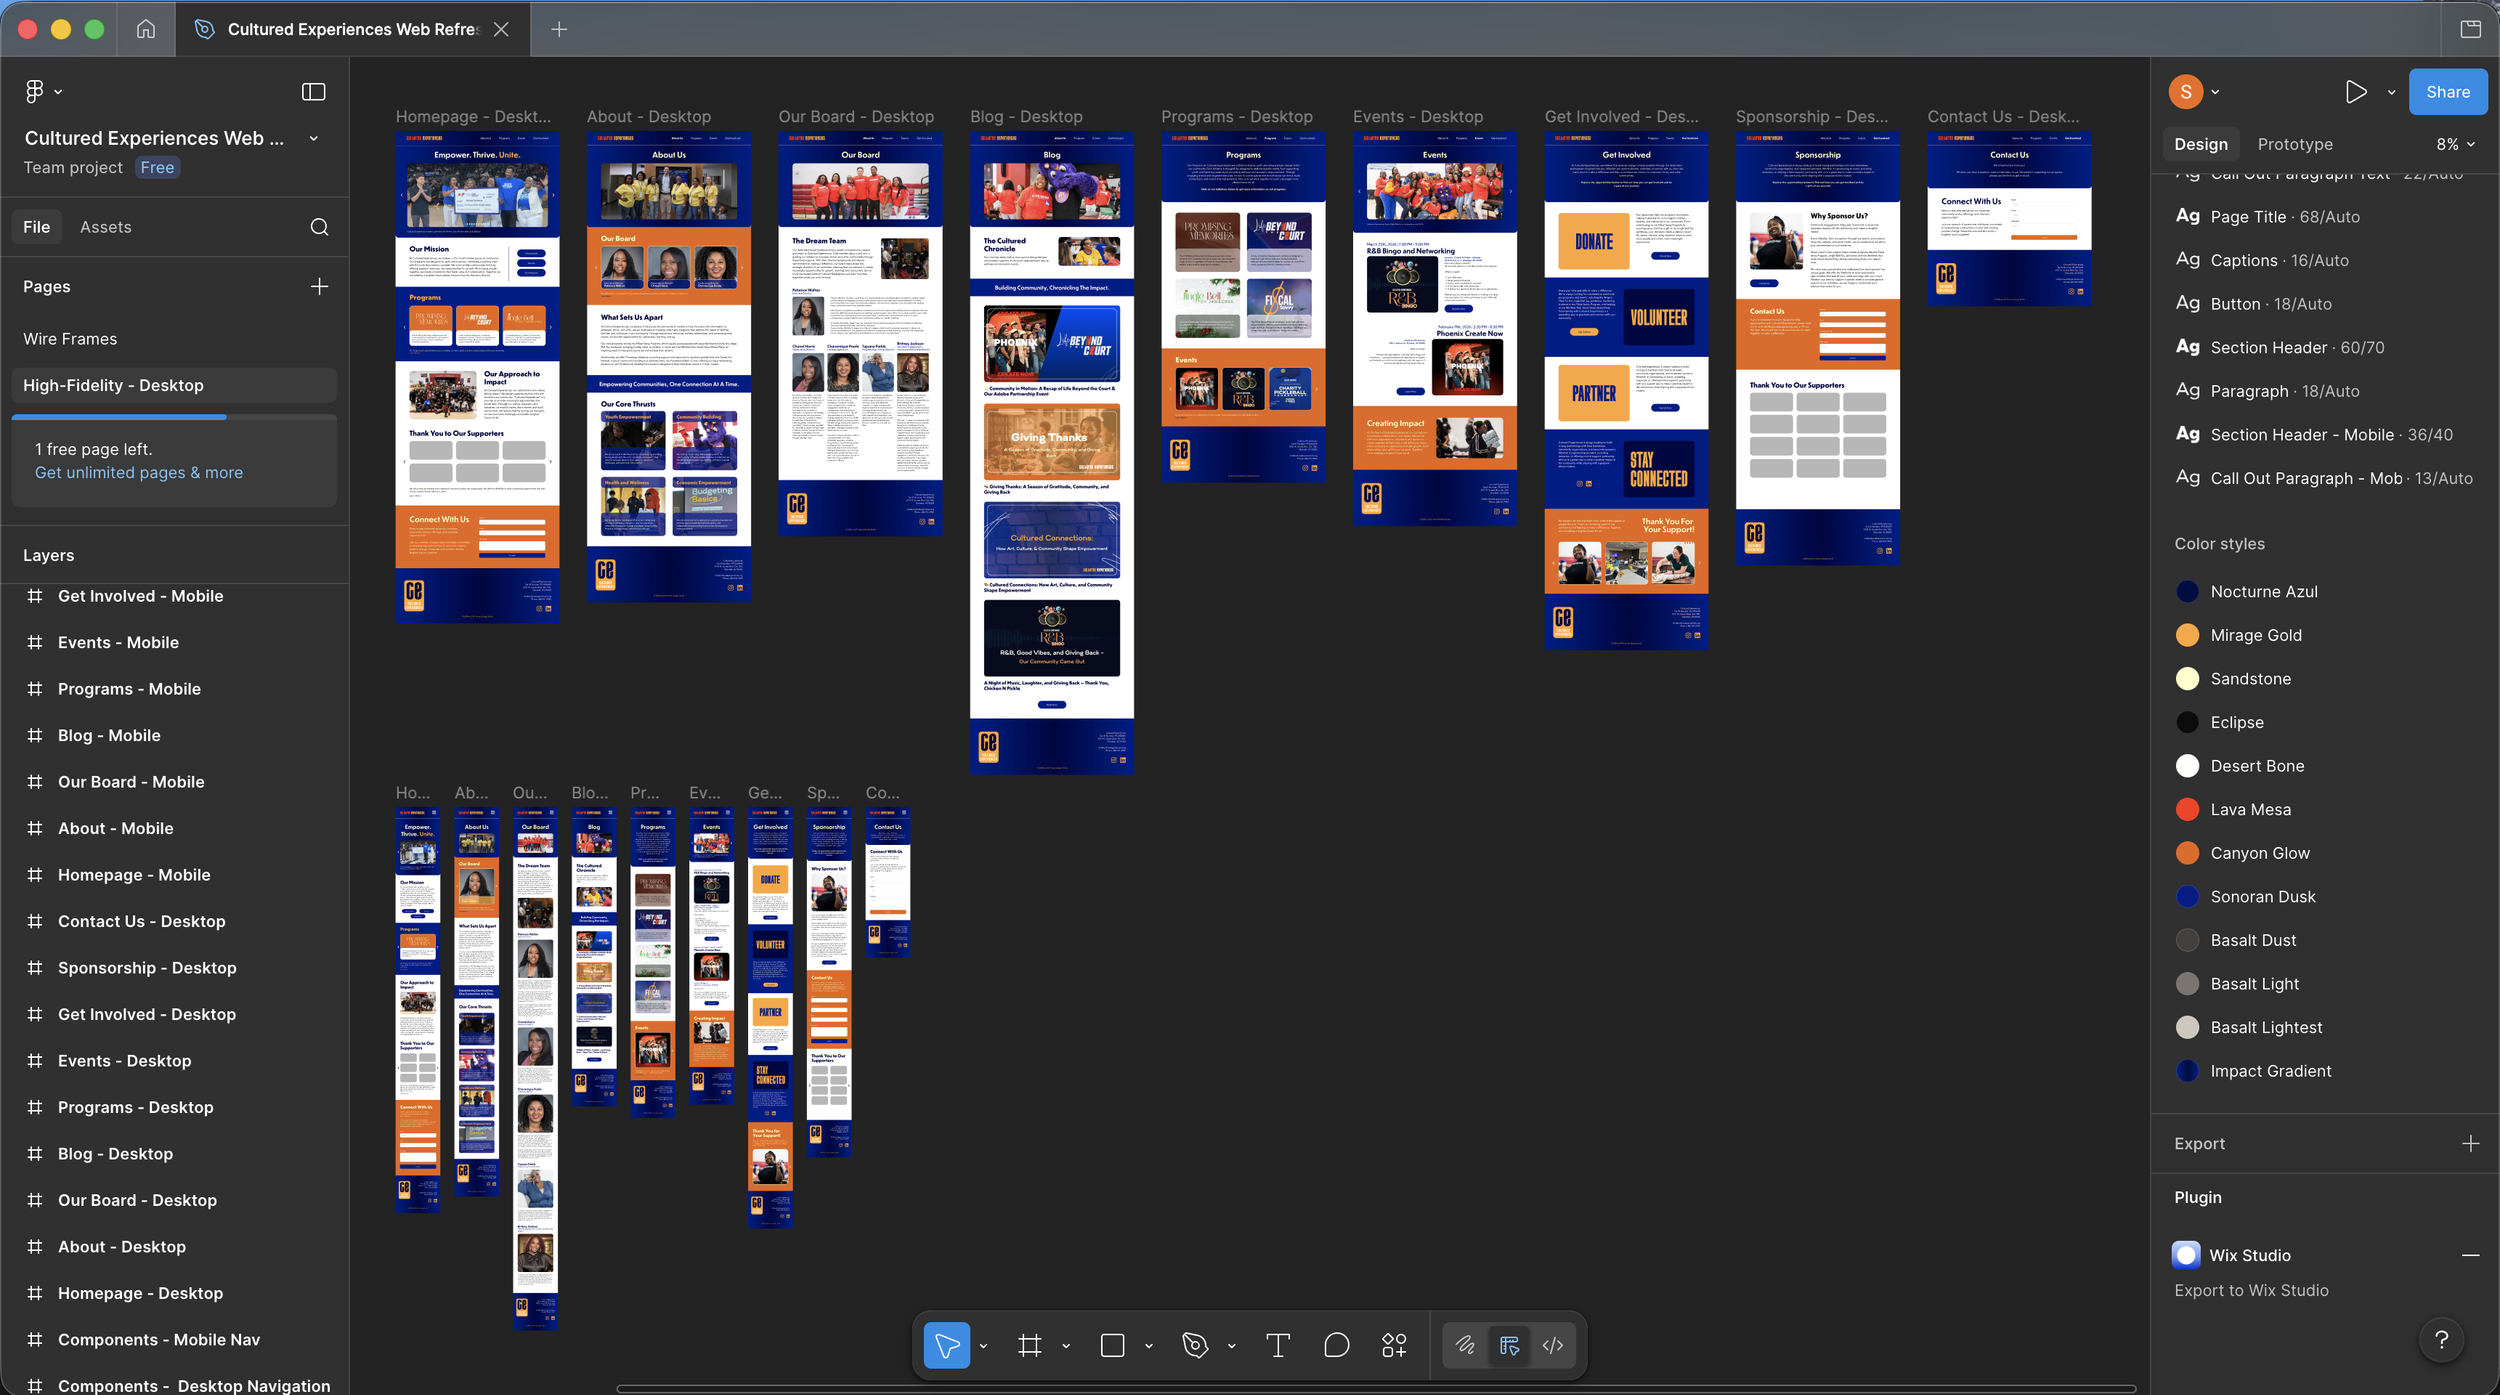
Task: Open the Assets tab
Action: (x=105, y=227)
